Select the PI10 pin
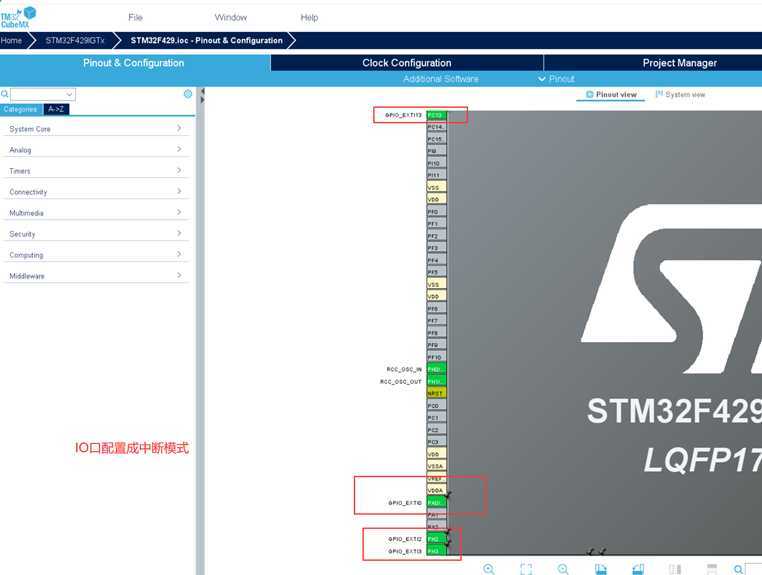762x575 pixels. coord(436,163)
